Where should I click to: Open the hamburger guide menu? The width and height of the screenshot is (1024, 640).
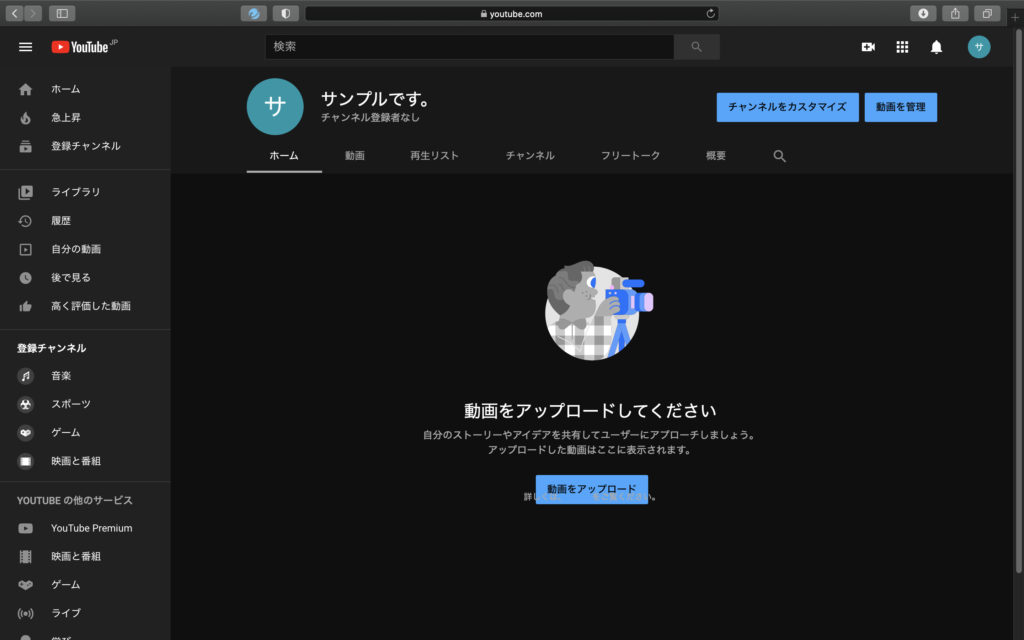click(25, 47)
